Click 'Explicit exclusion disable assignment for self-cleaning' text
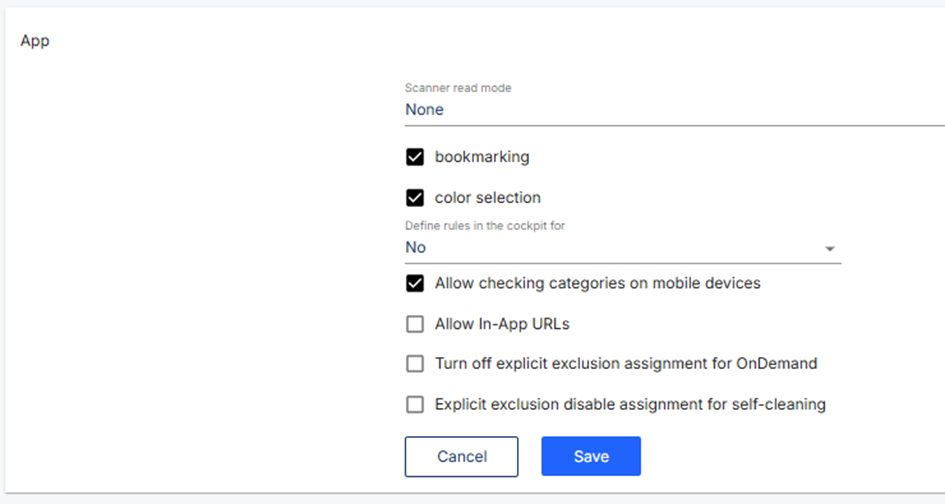The width and height of the screenshot is (945, 504). [x=630, y=405]
